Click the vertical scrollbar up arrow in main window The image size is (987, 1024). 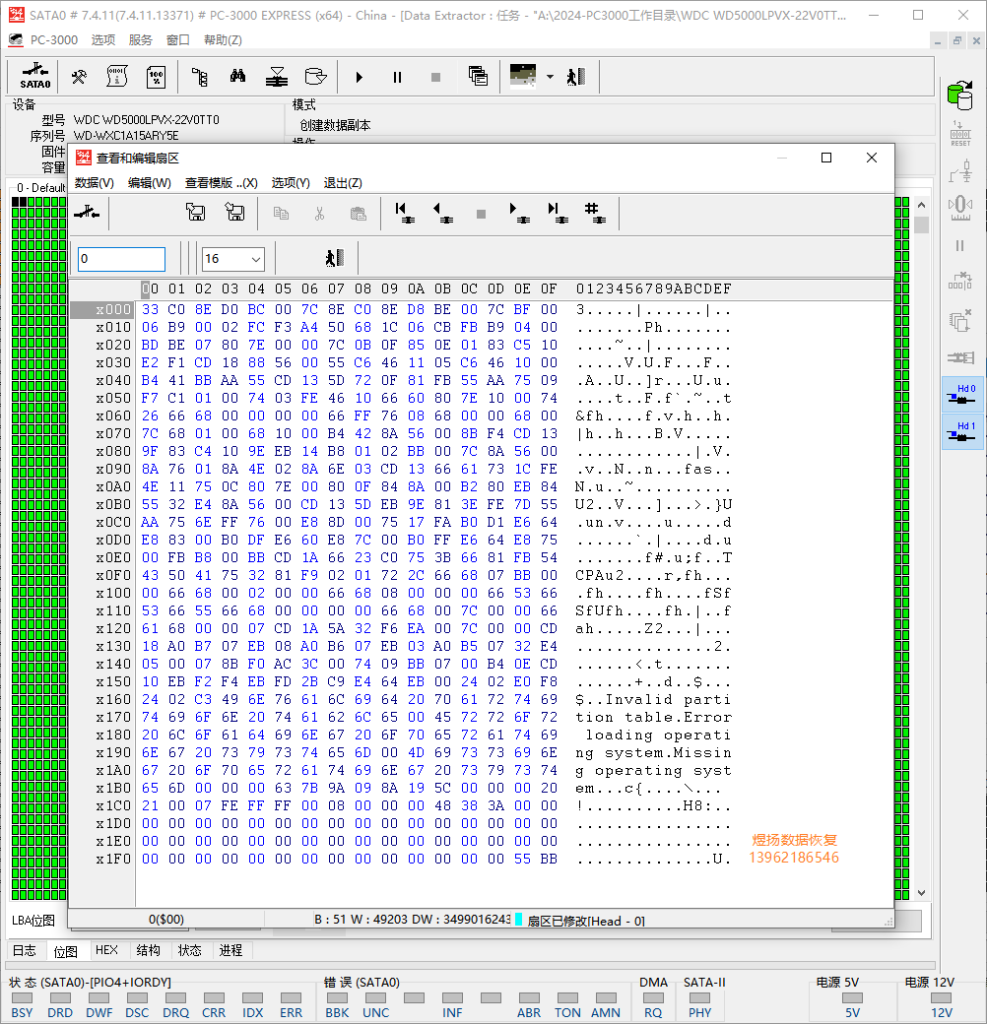coord(921,205)
